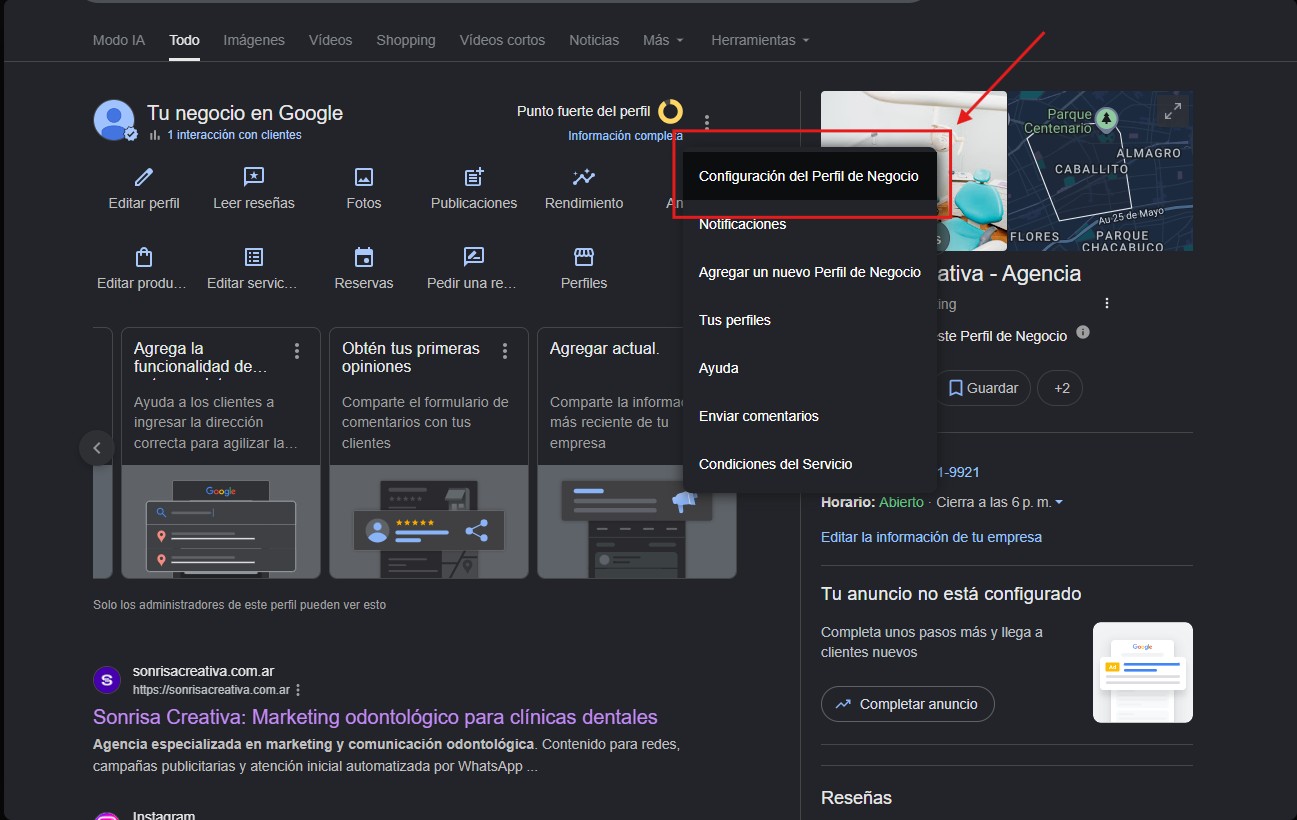
Task: Select 'Enviar comentarios' menu entry
Action: click(x=809, y=416)
